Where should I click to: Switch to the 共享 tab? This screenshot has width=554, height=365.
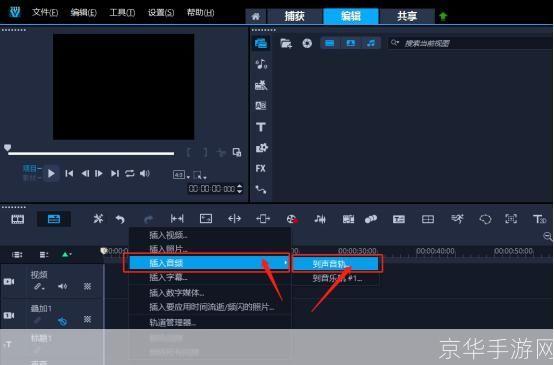click(407, 16)
